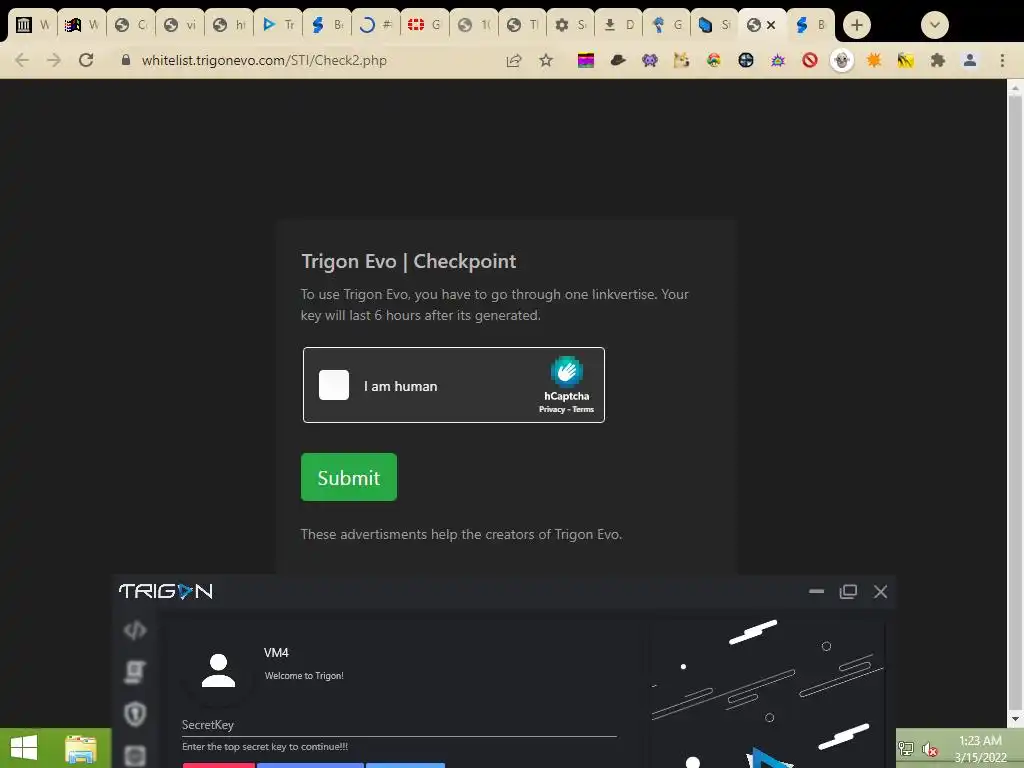Click the orange sunburst extension icon

coord(874,61)
